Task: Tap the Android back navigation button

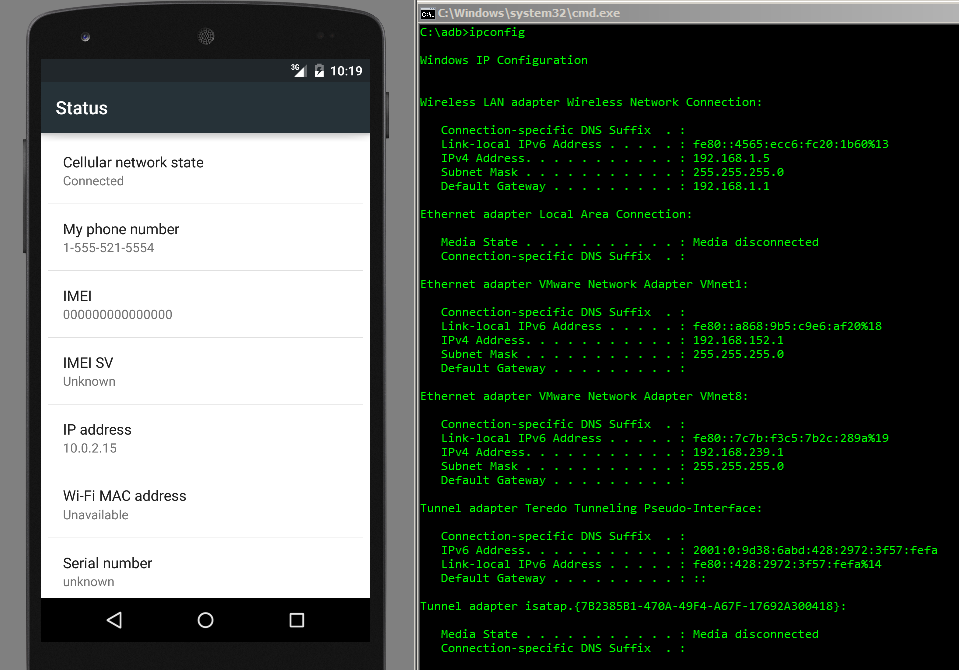Action: (114, 620)
